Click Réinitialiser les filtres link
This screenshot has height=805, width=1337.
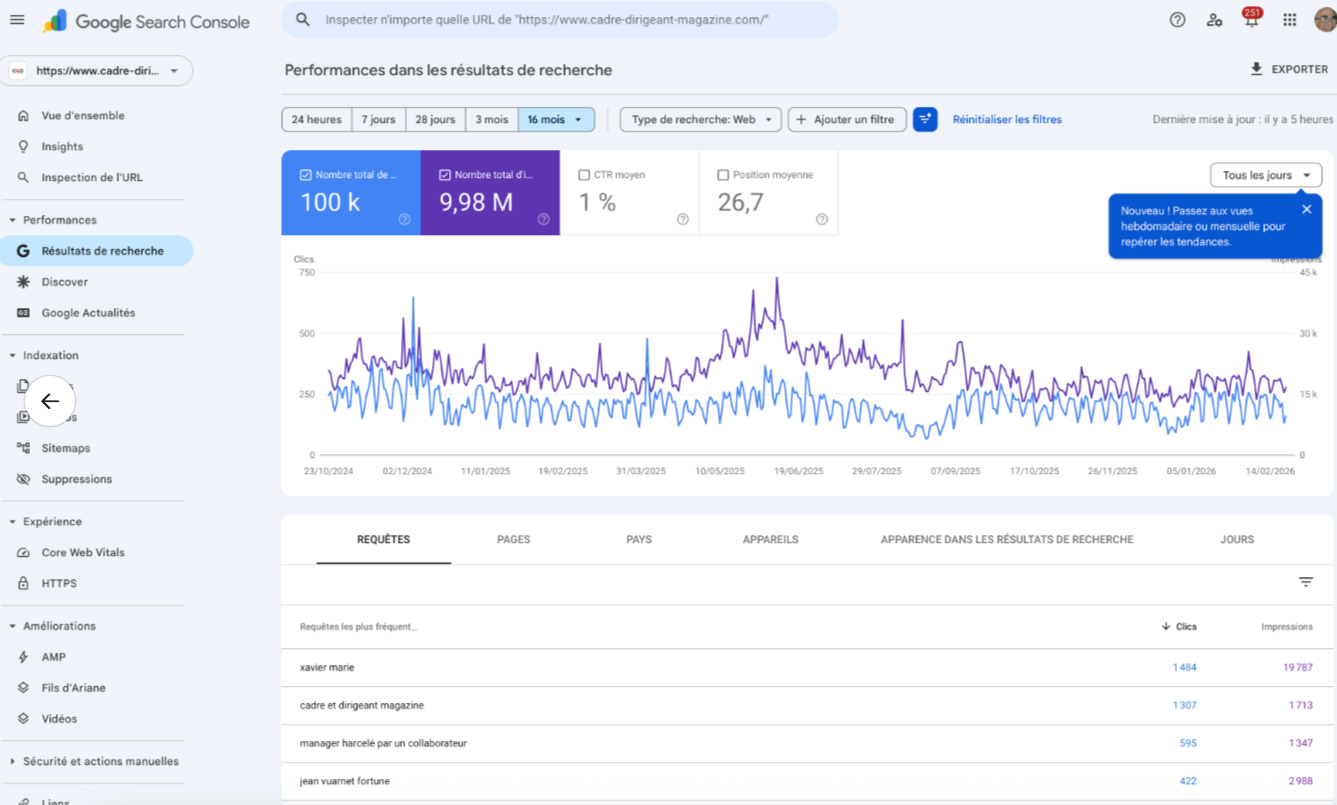[1007, 119]
